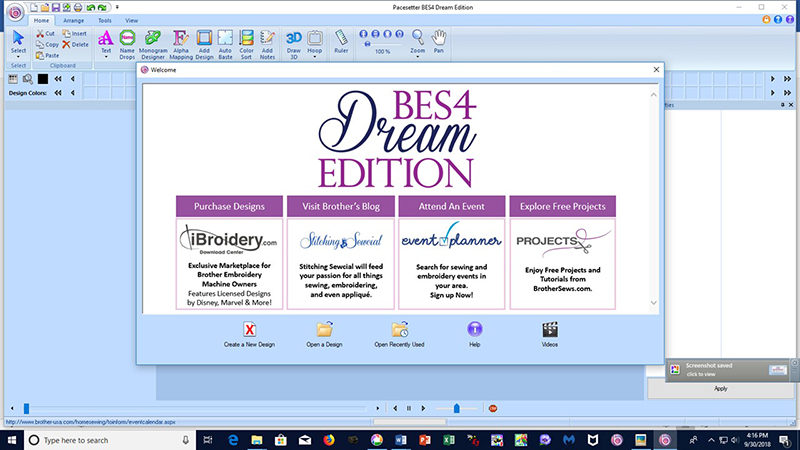Click the Alpha Mapping icon

pyautogui.click(x=182, y=43)
